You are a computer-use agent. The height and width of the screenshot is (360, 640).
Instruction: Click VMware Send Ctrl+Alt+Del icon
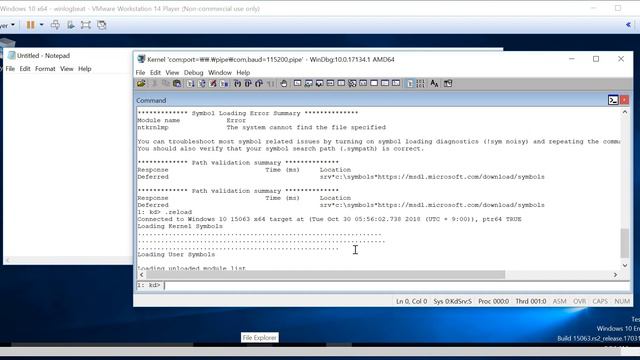[x=55, y=25]
